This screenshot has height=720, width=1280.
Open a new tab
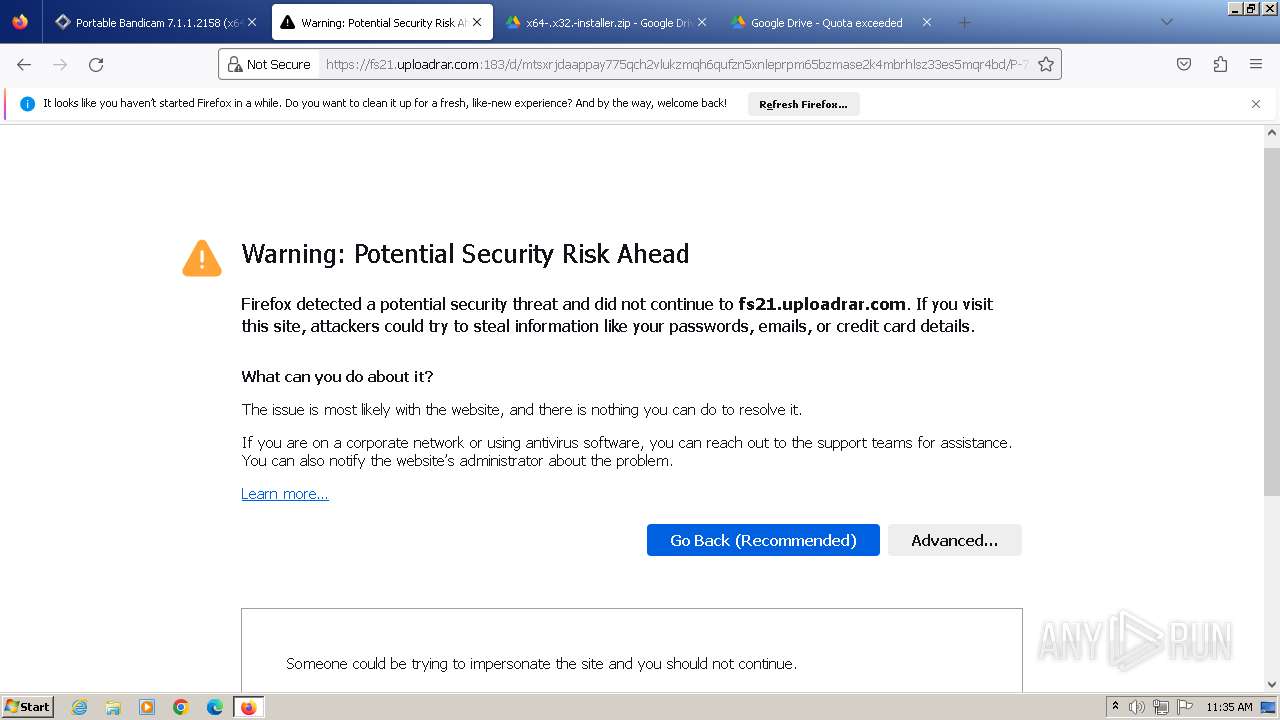pos(964,22)
